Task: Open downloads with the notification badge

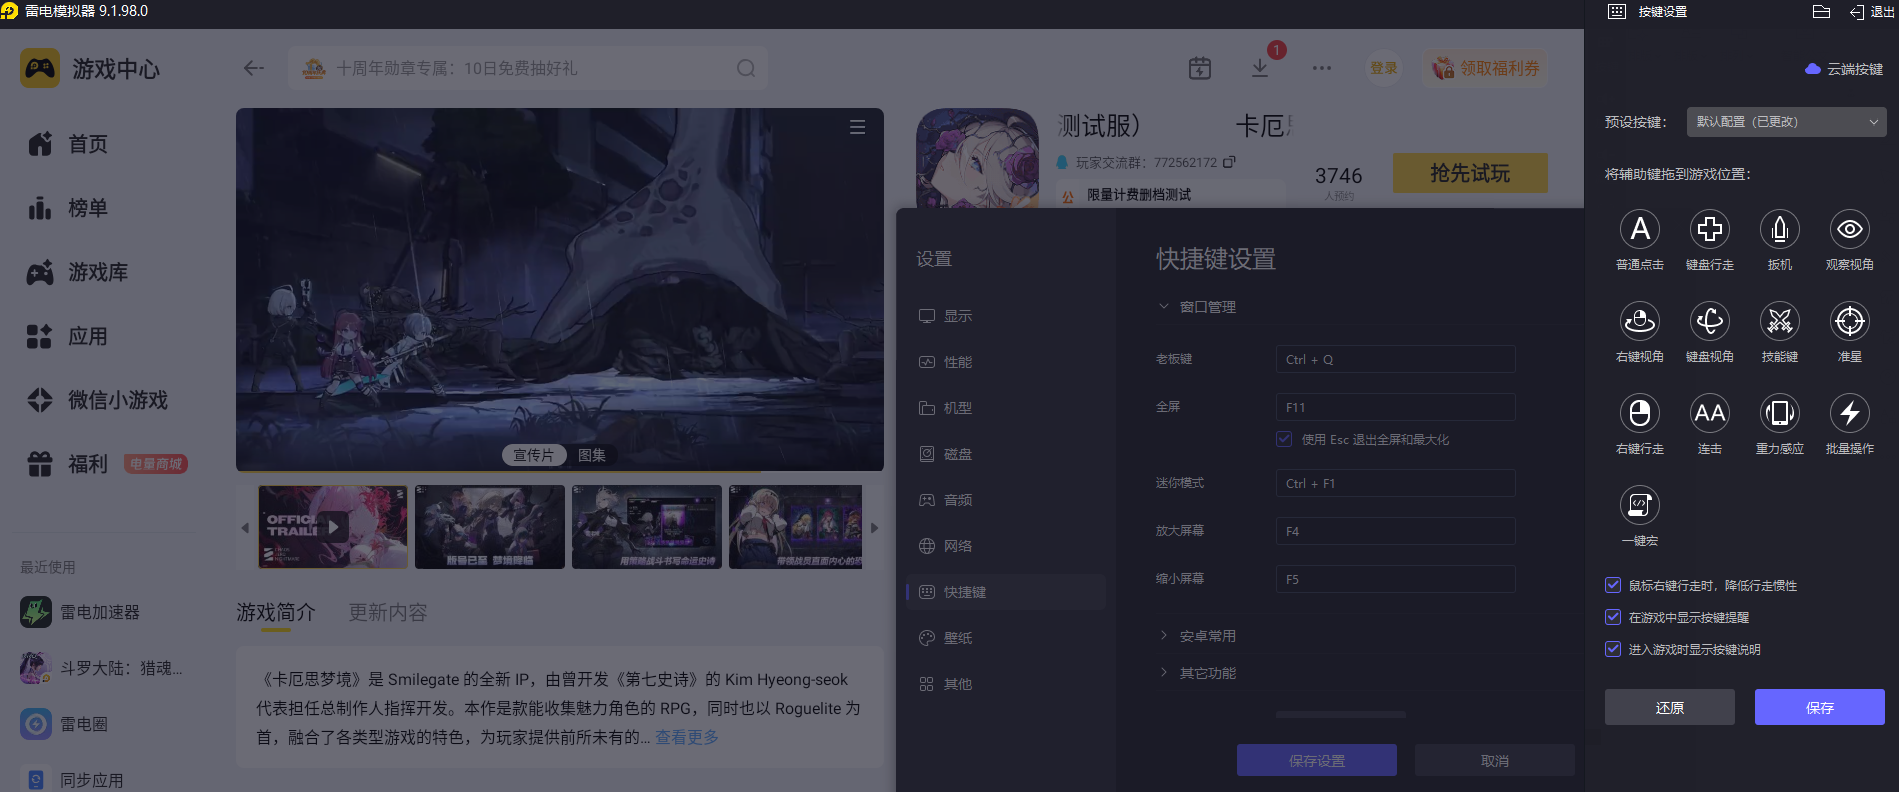Action: coord(1260,68)
